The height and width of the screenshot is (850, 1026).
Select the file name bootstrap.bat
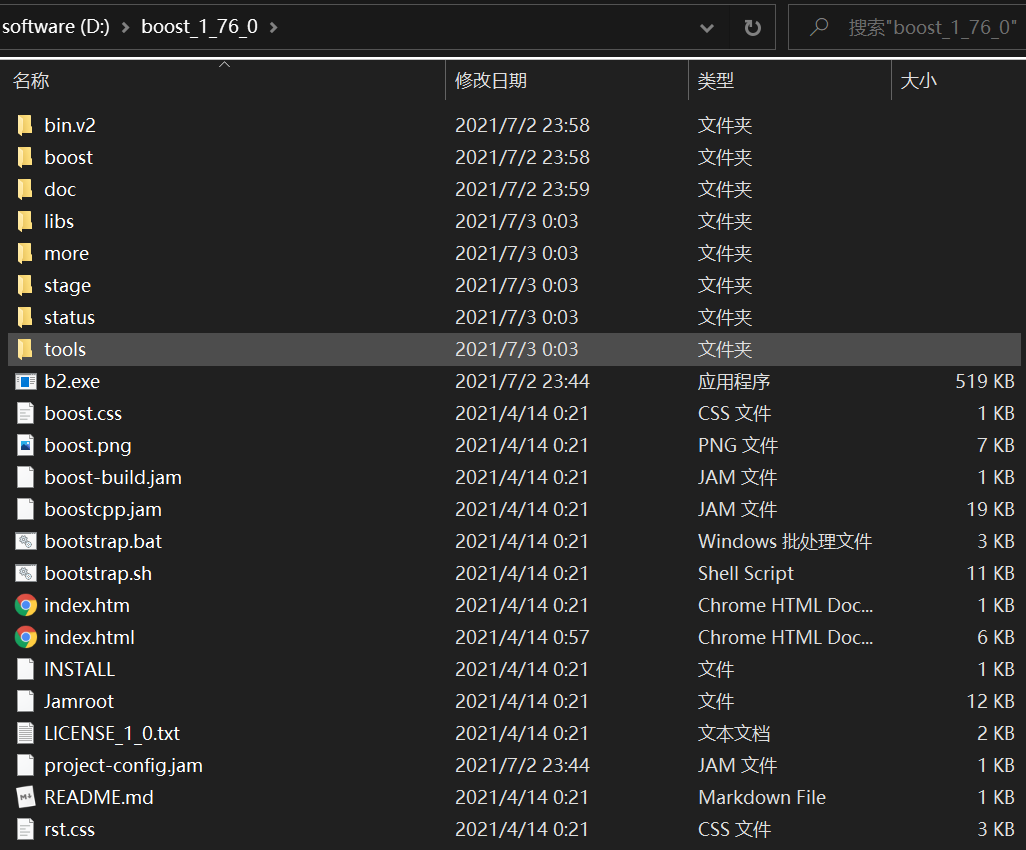103,542
